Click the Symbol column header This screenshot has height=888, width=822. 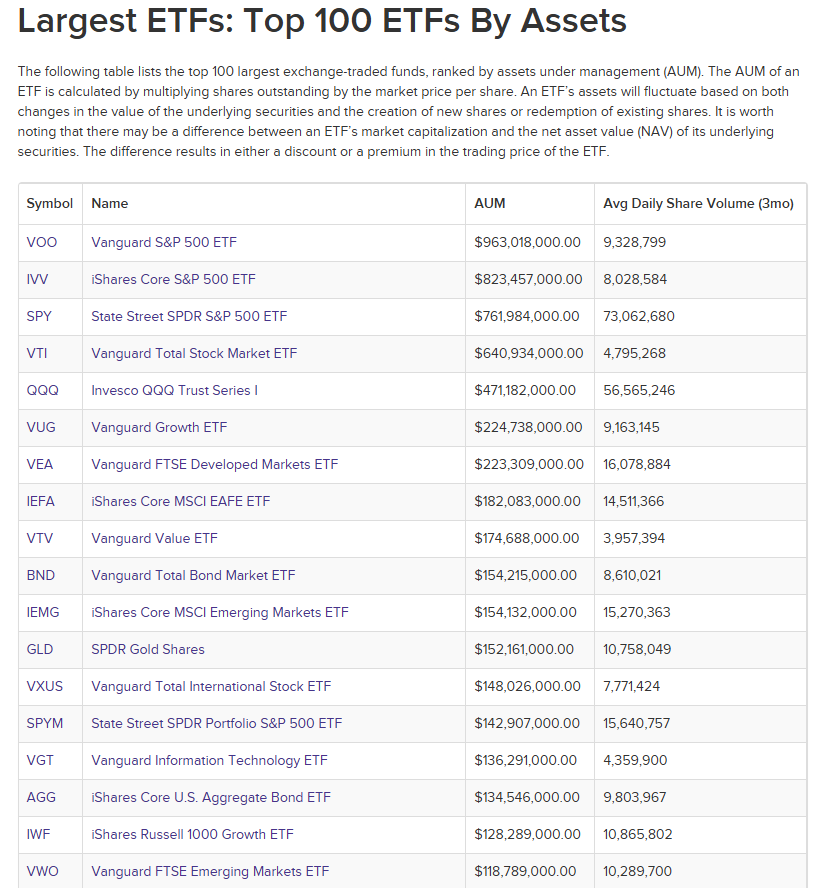pyautogui.click(x=50, y=203)
